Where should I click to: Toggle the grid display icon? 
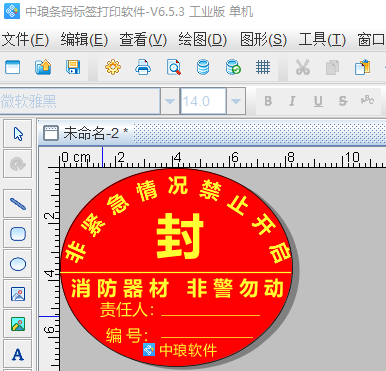[263, 67]
